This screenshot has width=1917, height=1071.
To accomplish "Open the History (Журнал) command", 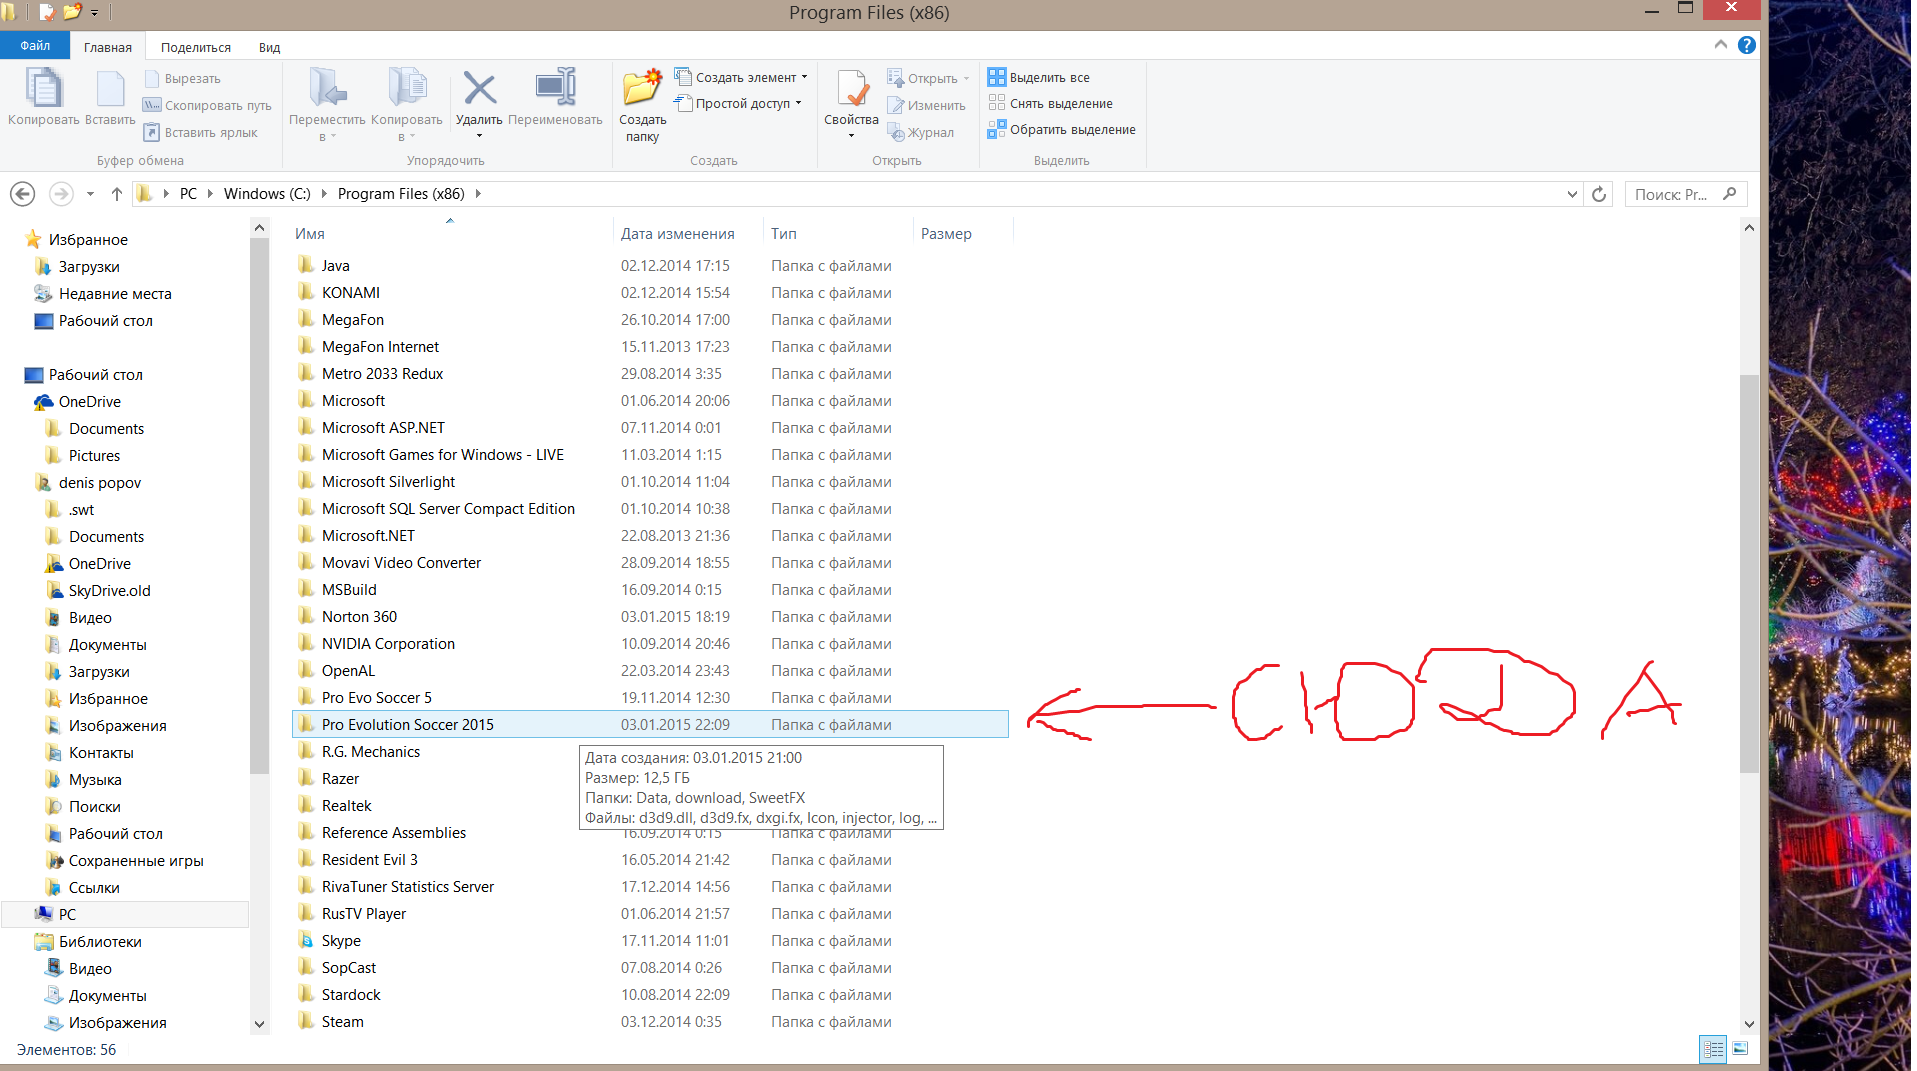I will click(921, 132).
